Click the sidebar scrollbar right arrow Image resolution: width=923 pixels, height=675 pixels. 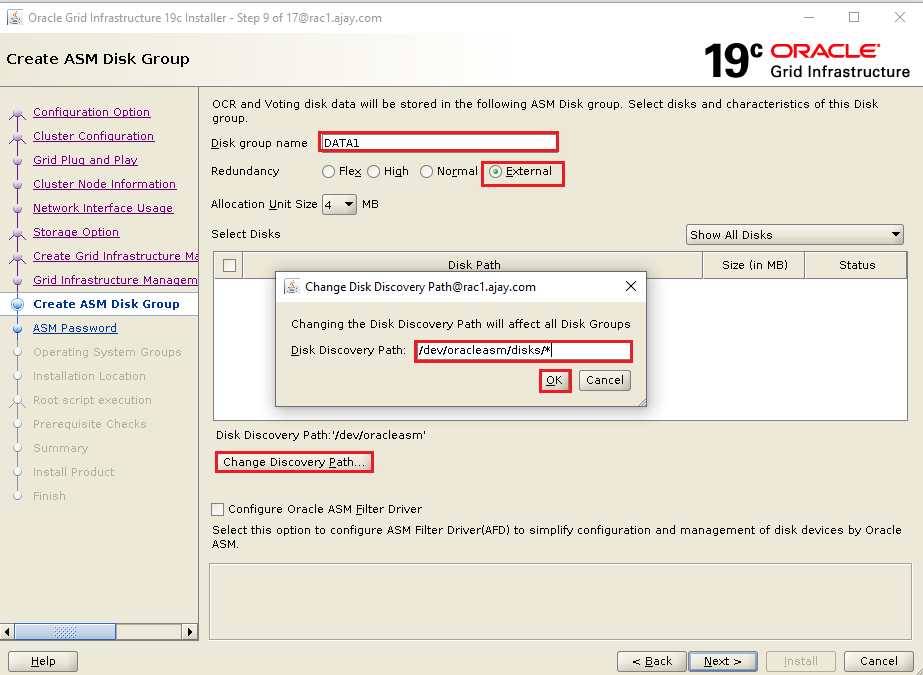coord(190,632)
